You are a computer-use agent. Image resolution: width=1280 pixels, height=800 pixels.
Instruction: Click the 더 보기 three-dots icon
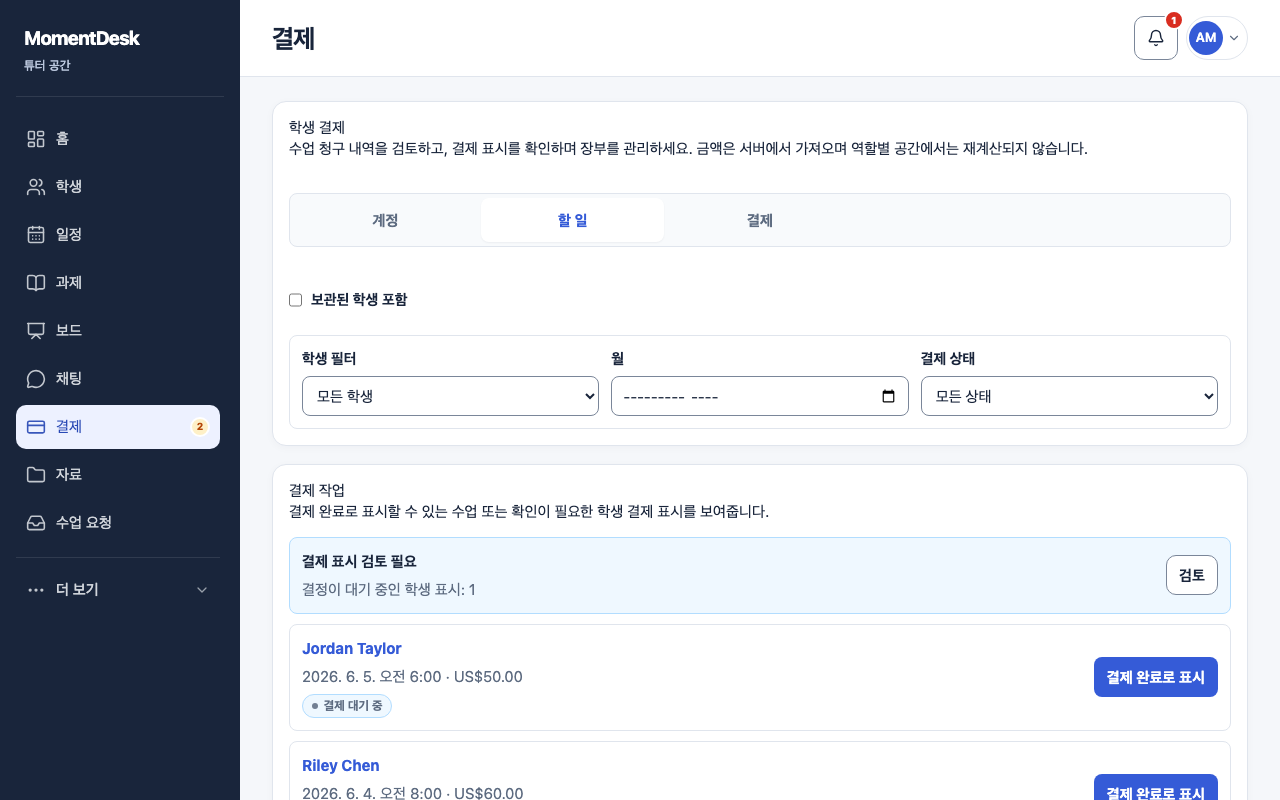(36, 590)
